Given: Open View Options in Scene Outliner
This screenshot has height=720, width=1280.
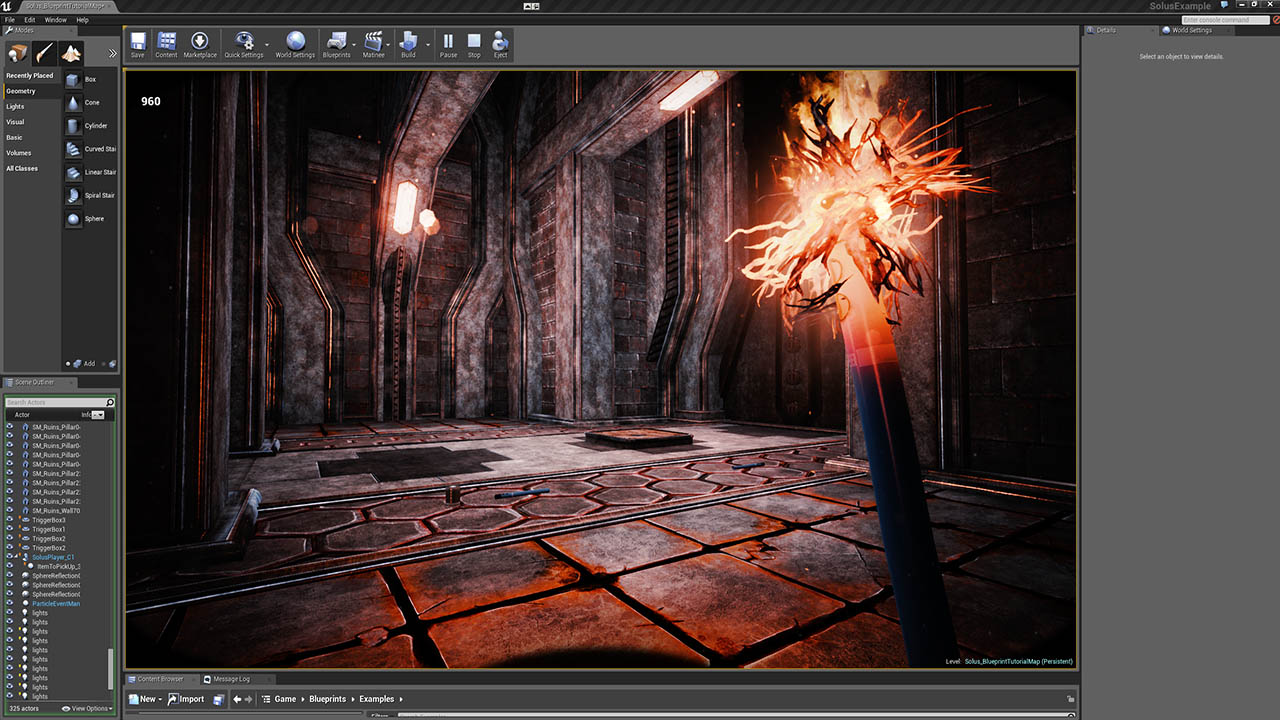Looking at the screenshot, I should coord(86,708).
